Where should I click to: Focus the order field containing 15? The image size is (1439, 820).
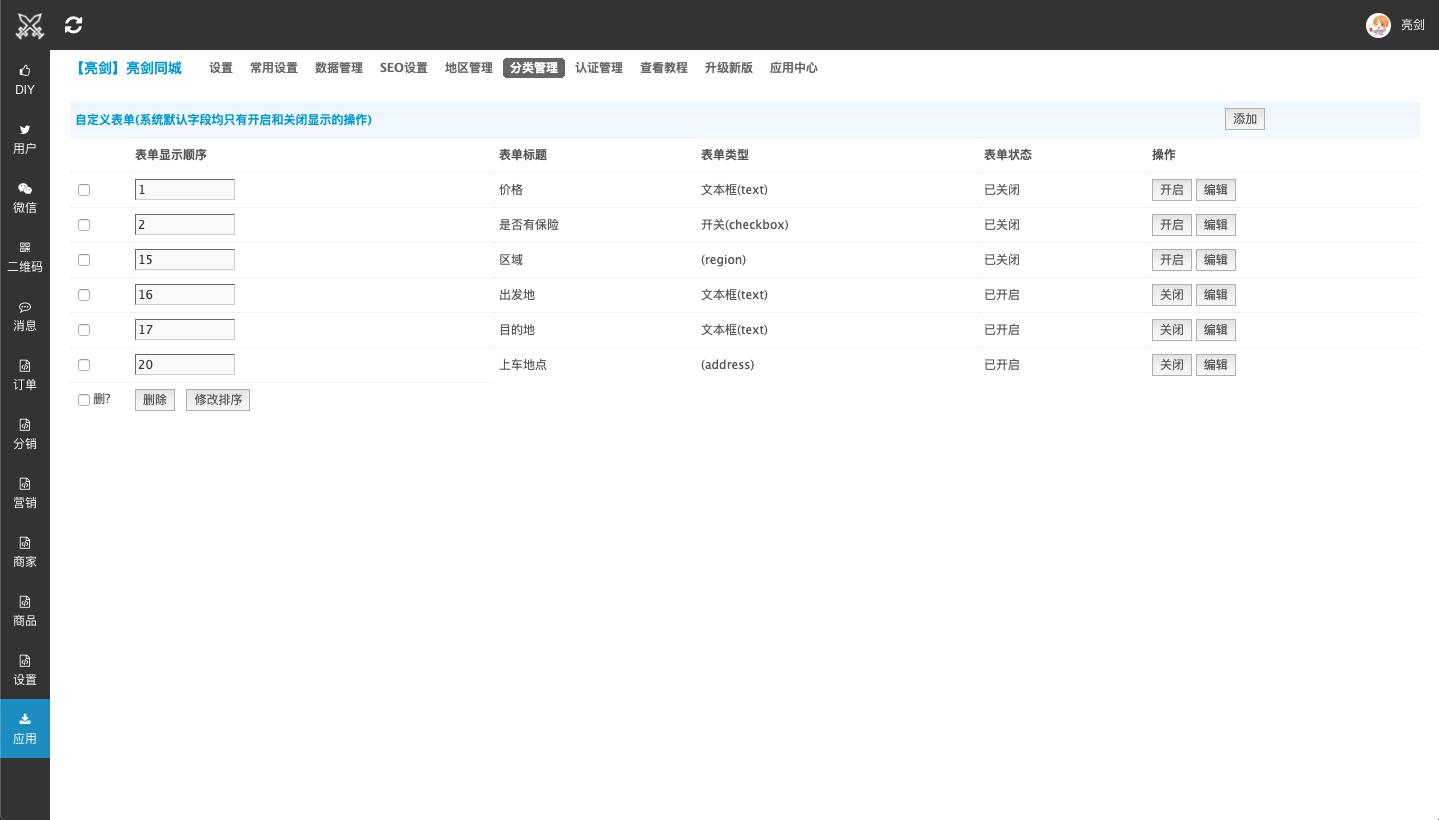tap(185, 260)
